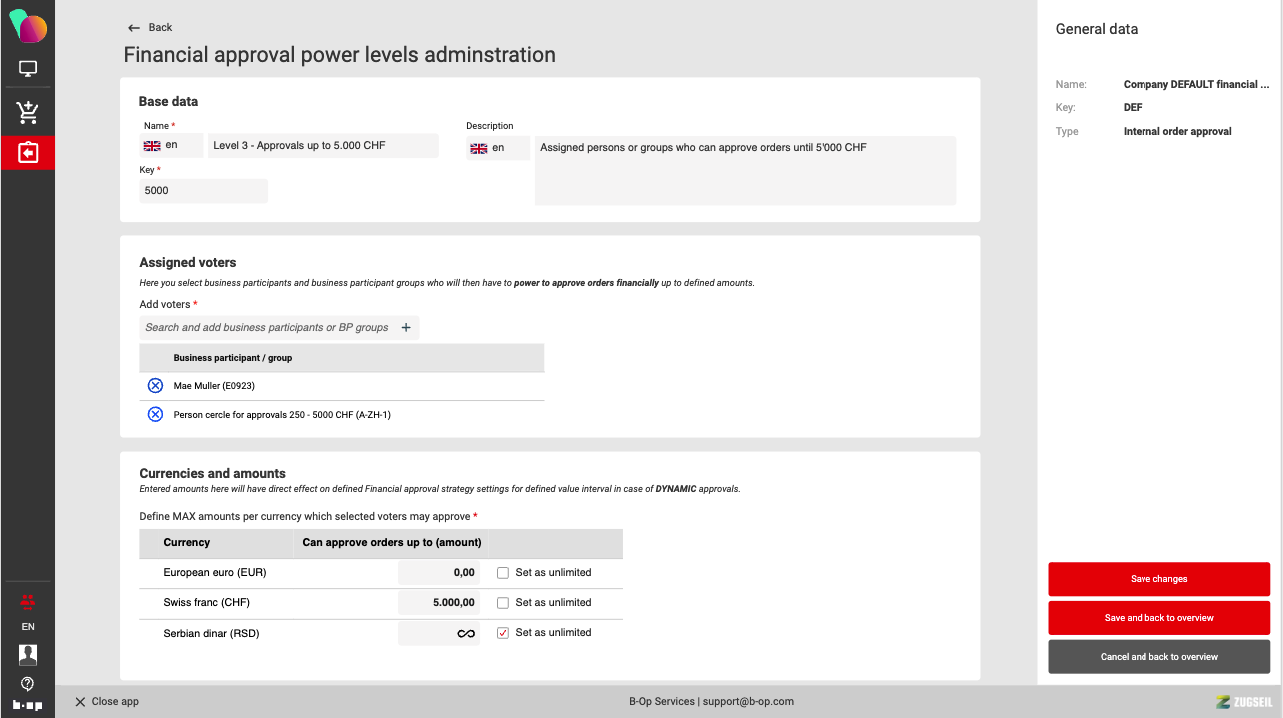
Task: Check Set as unlimited for Swiss franc
Action: tap(503, 603)
